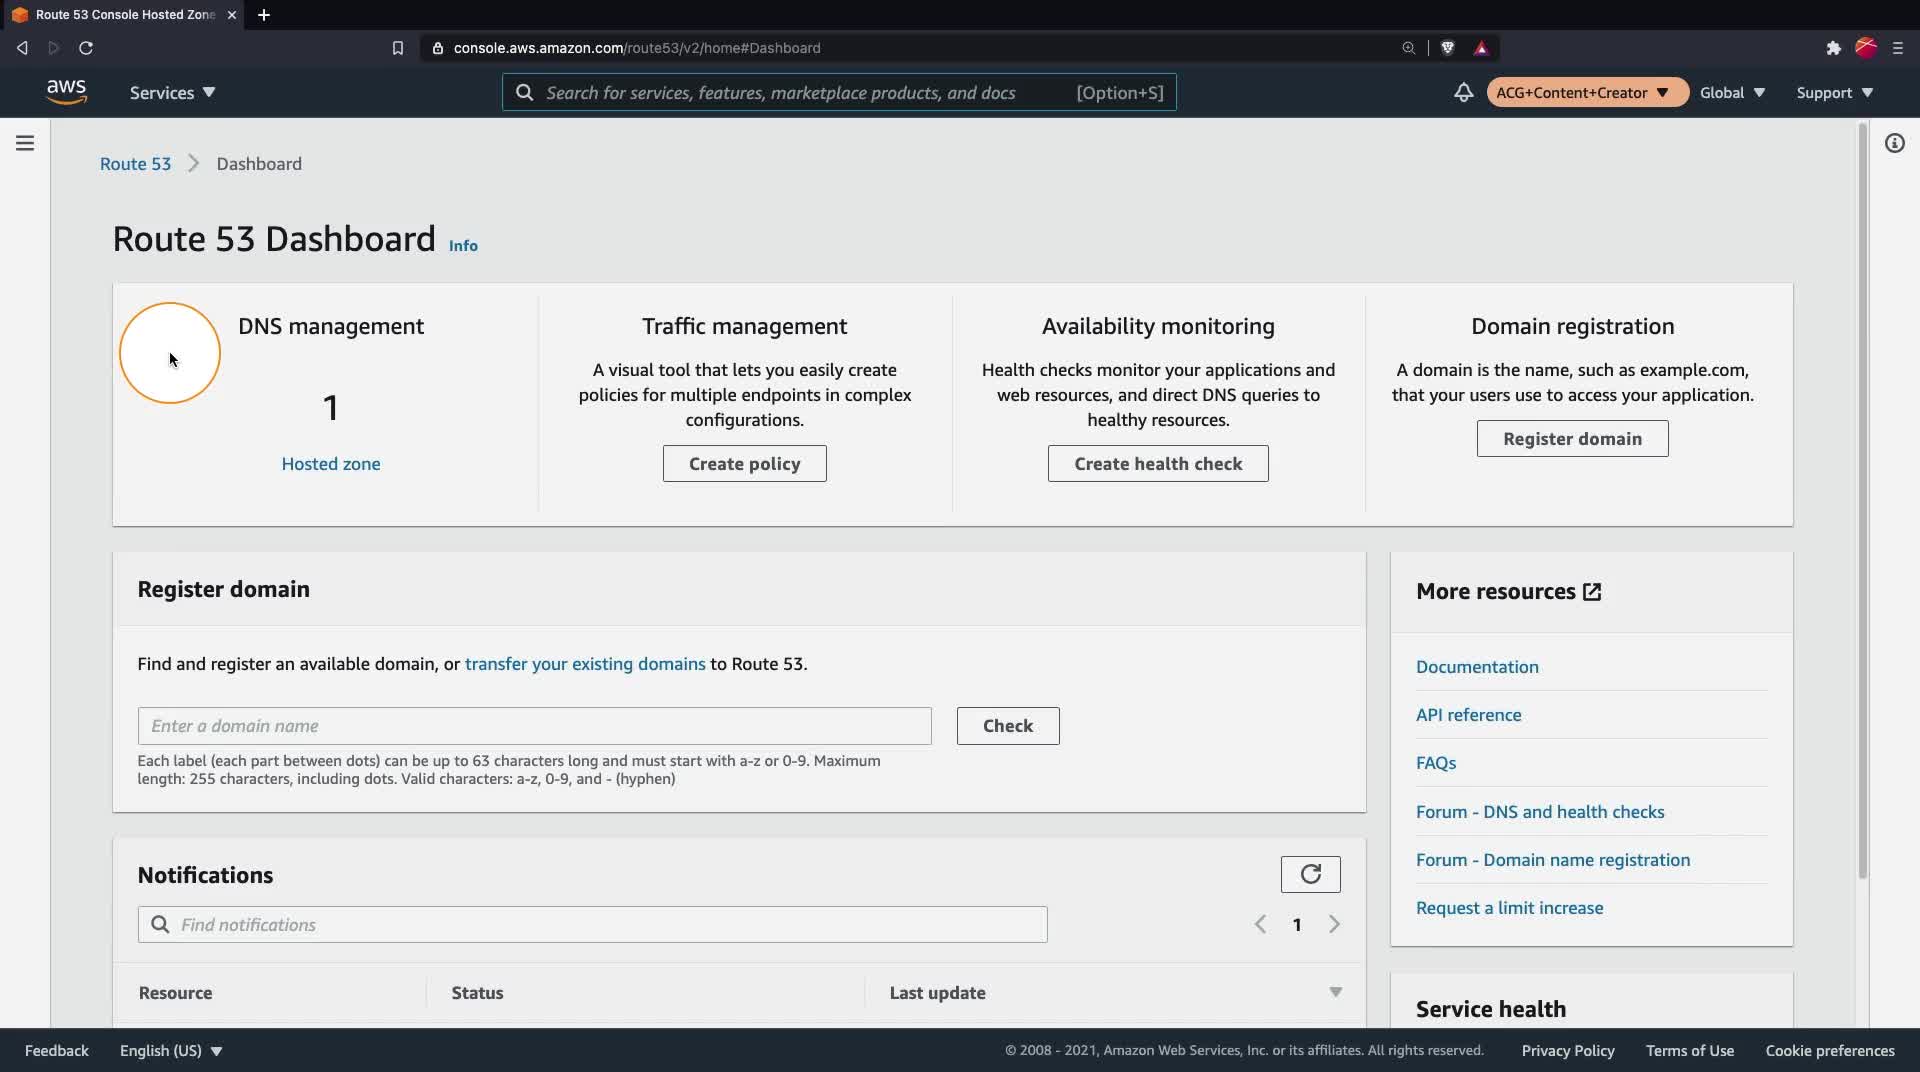Click the browser back arrow
1920x1072 pixels.
click(x=22, y=48)
